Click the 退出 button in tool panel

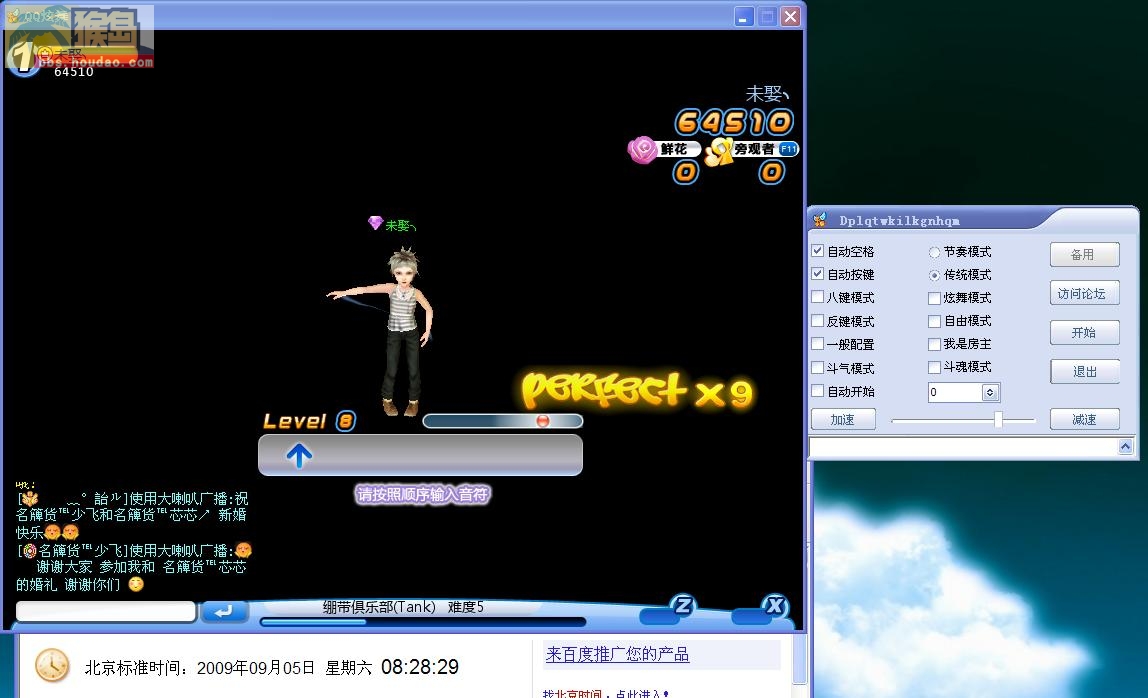1084,371
